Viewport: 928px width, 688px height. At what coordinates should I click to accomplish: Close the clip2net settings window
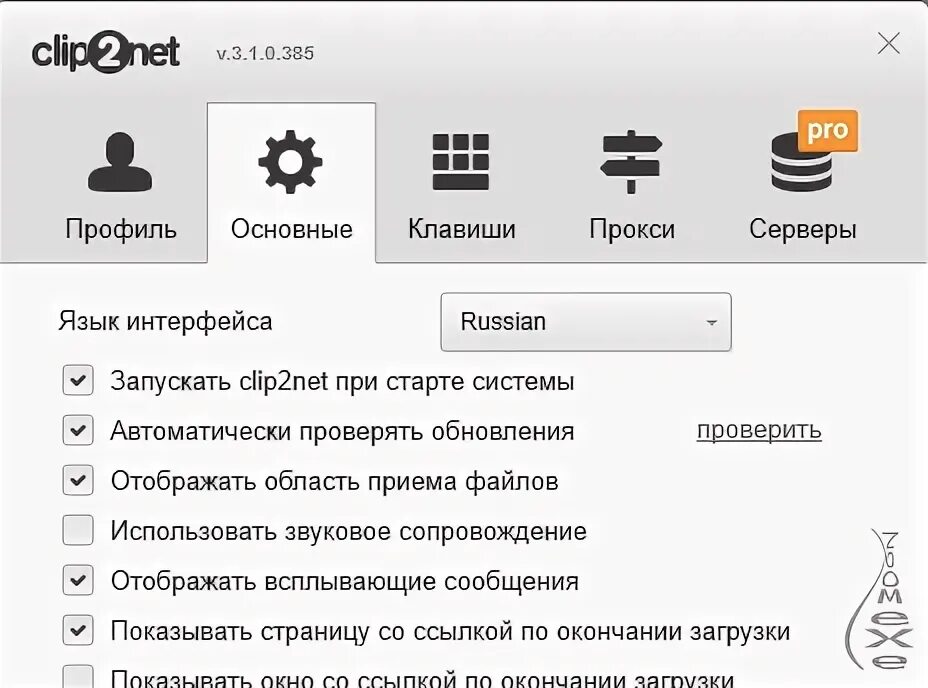(888, 43)
